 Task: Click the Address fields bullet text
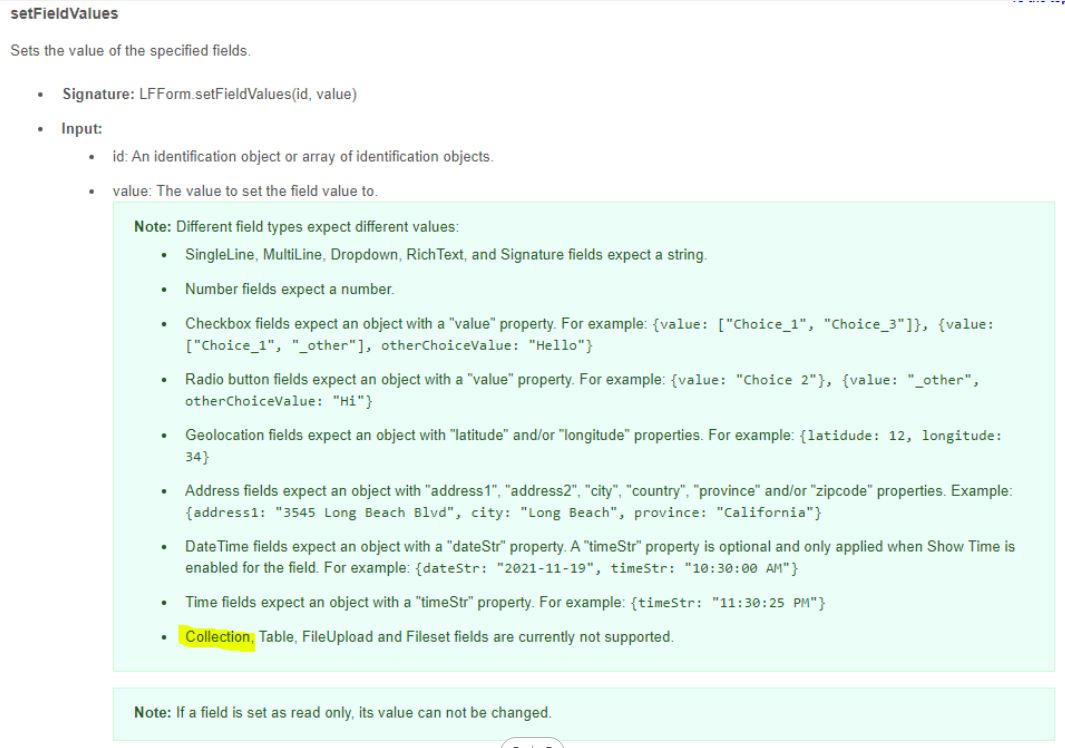pos(598,501)
